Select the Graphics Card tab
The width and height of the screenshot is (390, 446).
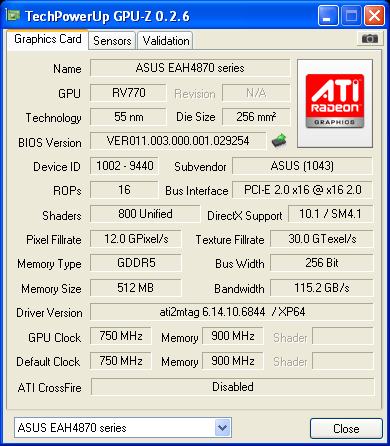point(48,39)
